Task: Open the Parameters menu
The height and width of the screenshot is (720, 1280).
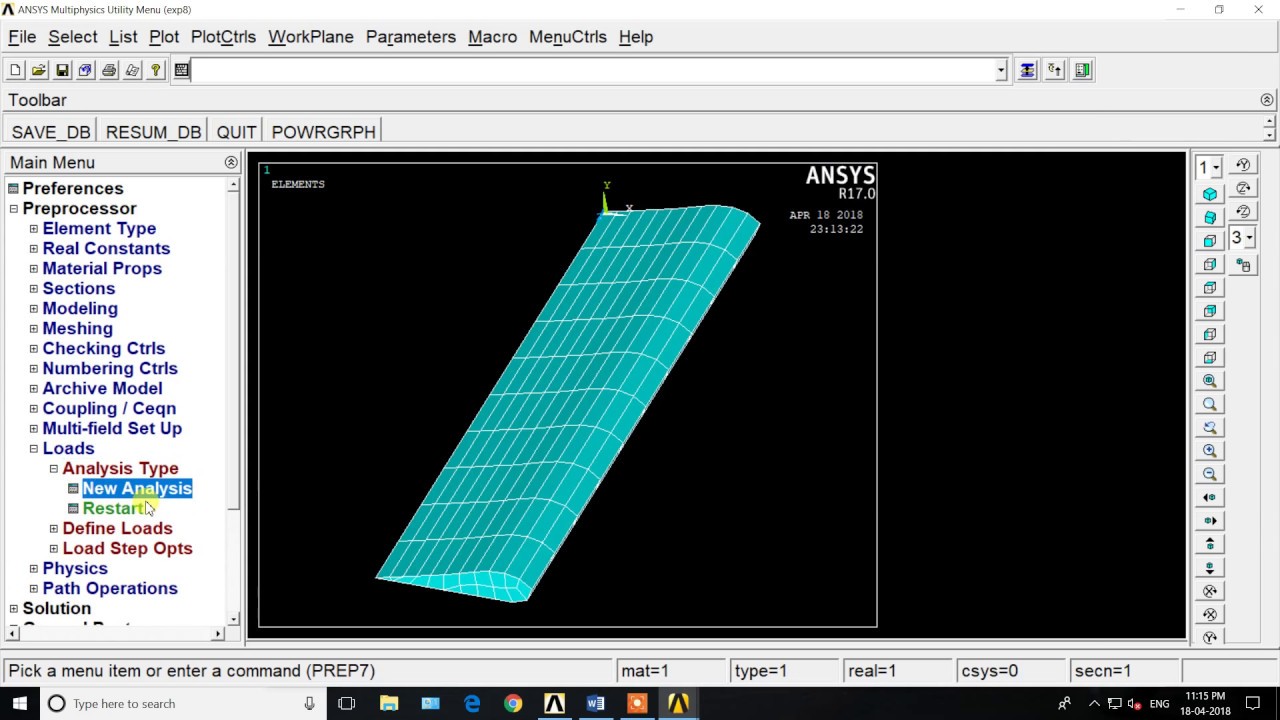Action: point(411,37)
